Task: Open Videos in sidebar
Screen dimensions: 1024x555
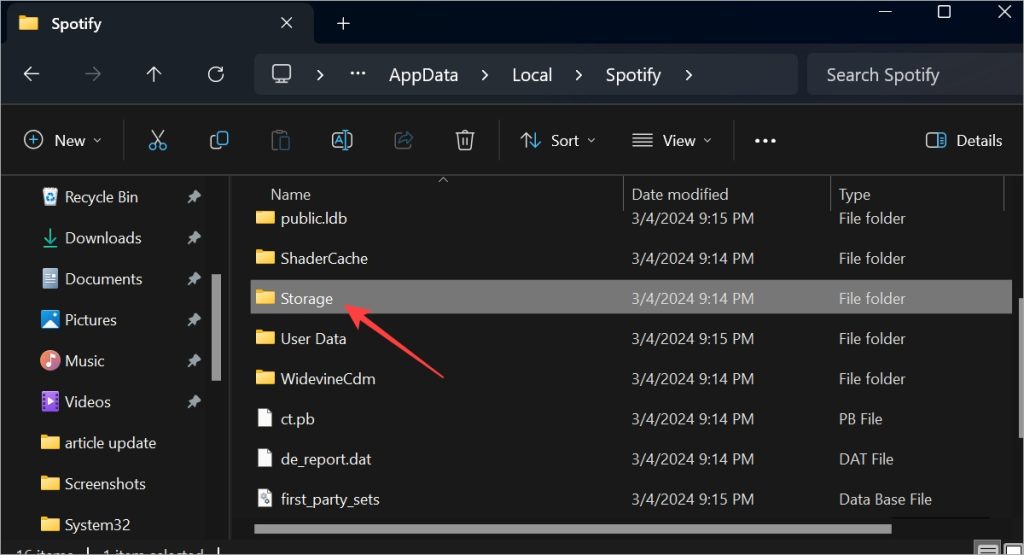Action: [x=88, y=402]
